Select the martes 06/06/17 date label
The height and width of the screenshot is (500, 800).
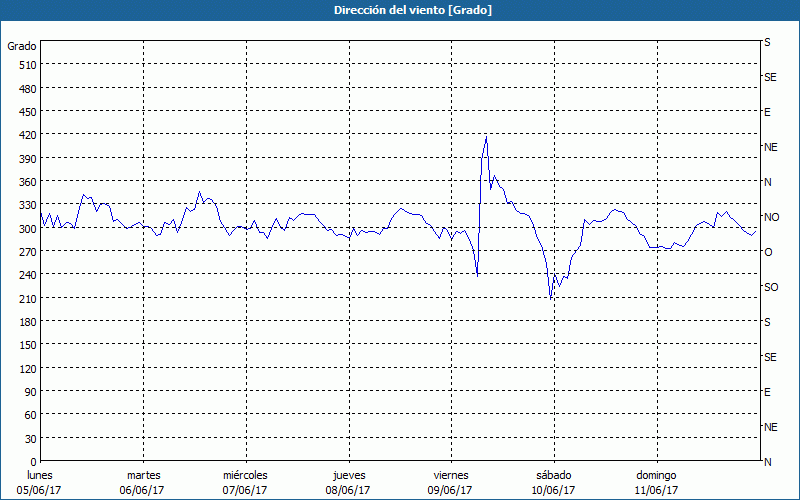point(143,482)
